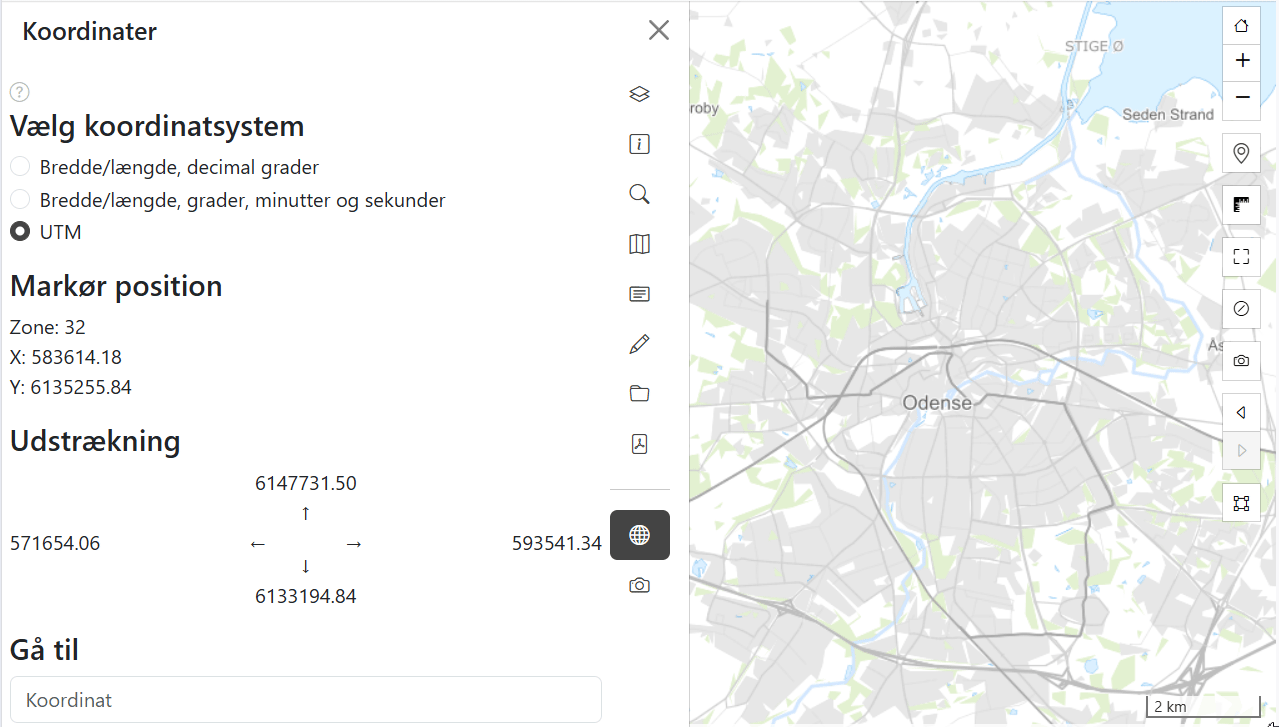The width and height of the screenshot is (1279, 727).
Task: Activate the ruler measure tool
Action: pos(1241,205)
